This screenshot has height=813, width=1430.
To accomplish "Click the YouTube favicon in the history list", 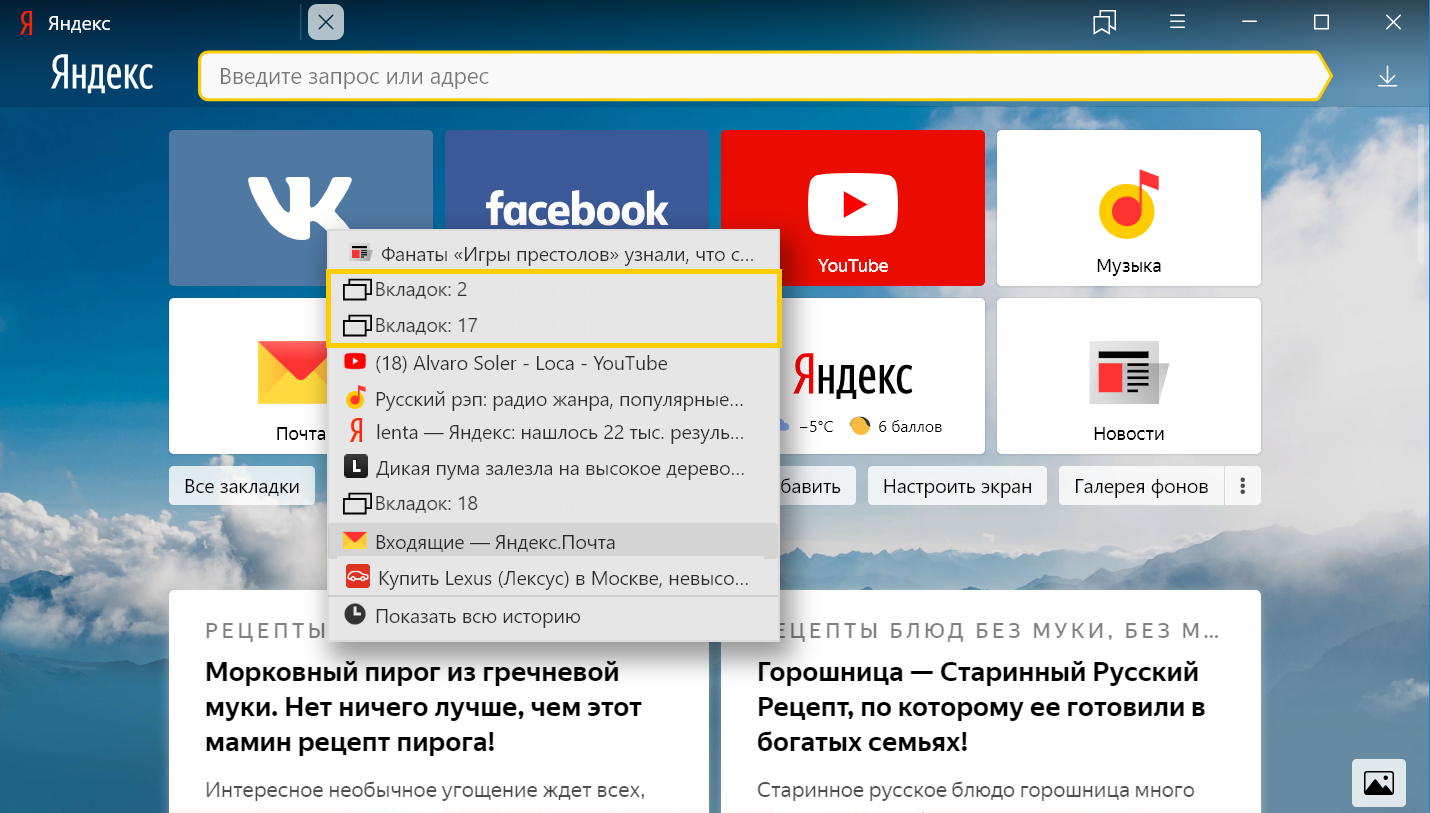I will [x=355, y=362].
